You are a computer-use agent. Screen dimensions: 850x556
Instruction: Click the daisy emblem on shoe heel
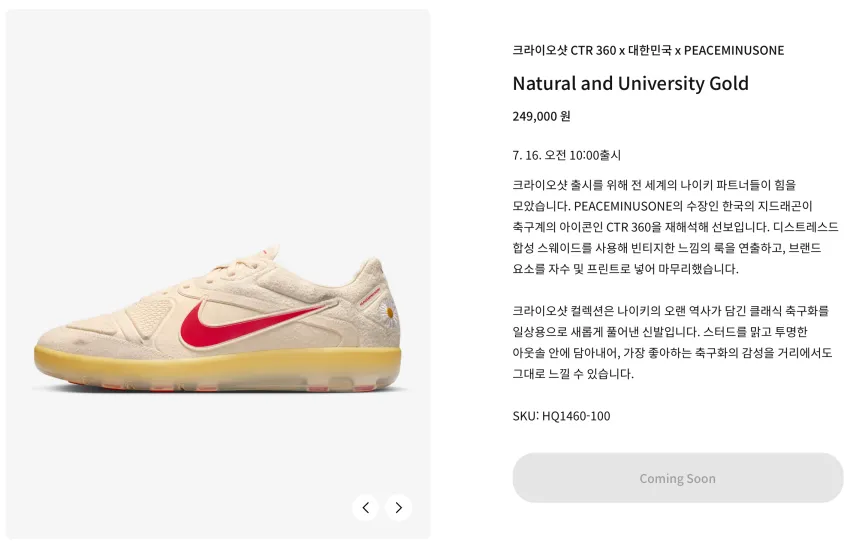pyautogui.click(x=387, y=312)
